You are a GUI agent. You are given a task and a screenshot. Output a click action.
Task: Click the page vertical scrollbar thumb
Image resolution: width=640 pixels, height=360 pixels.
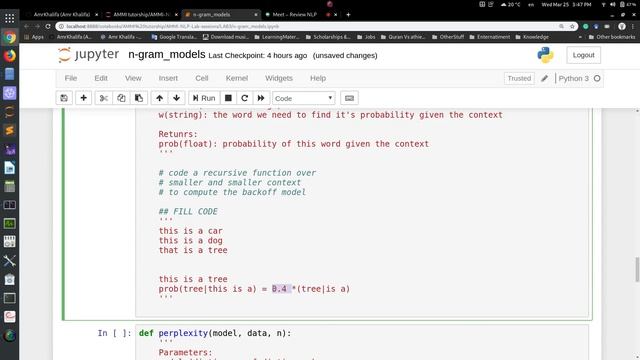click(637, 269)
